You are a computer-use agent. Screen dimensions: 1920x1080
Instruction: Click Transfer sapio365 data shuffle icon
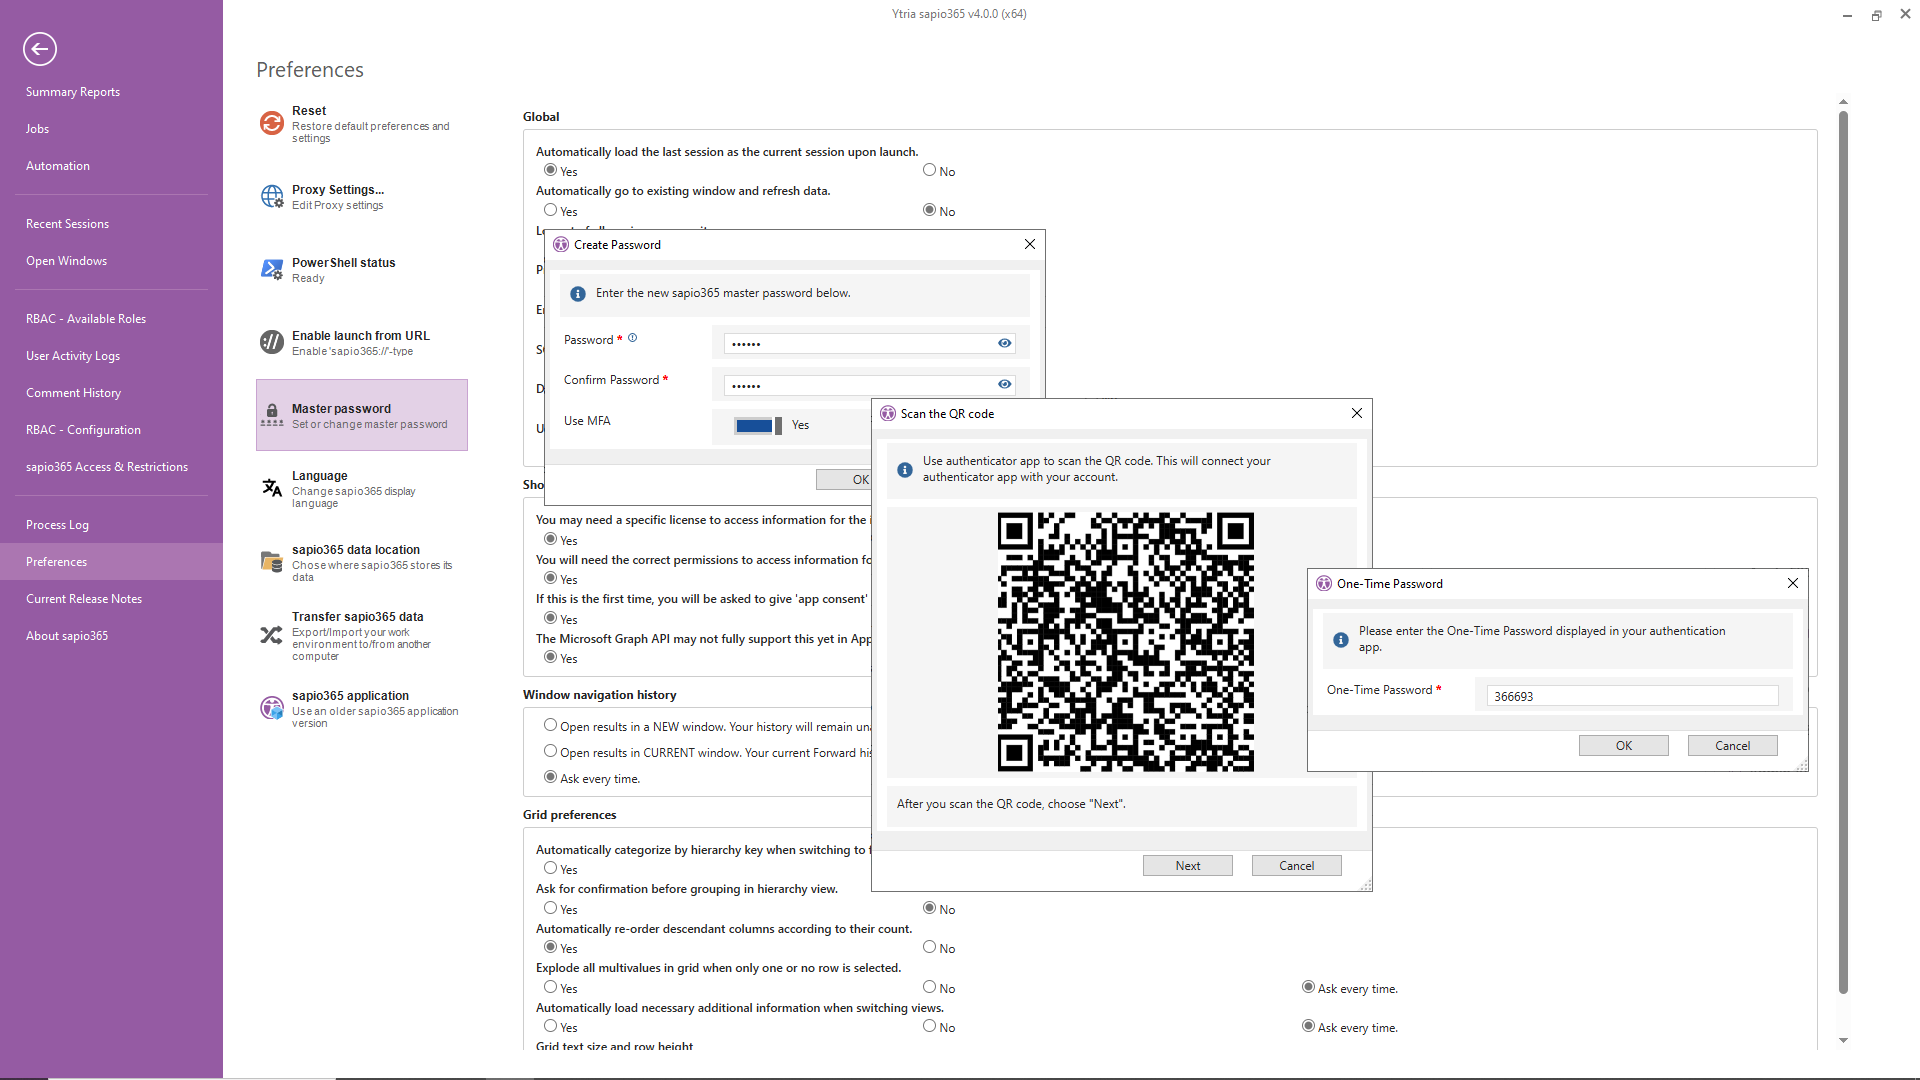pos(271,635)
